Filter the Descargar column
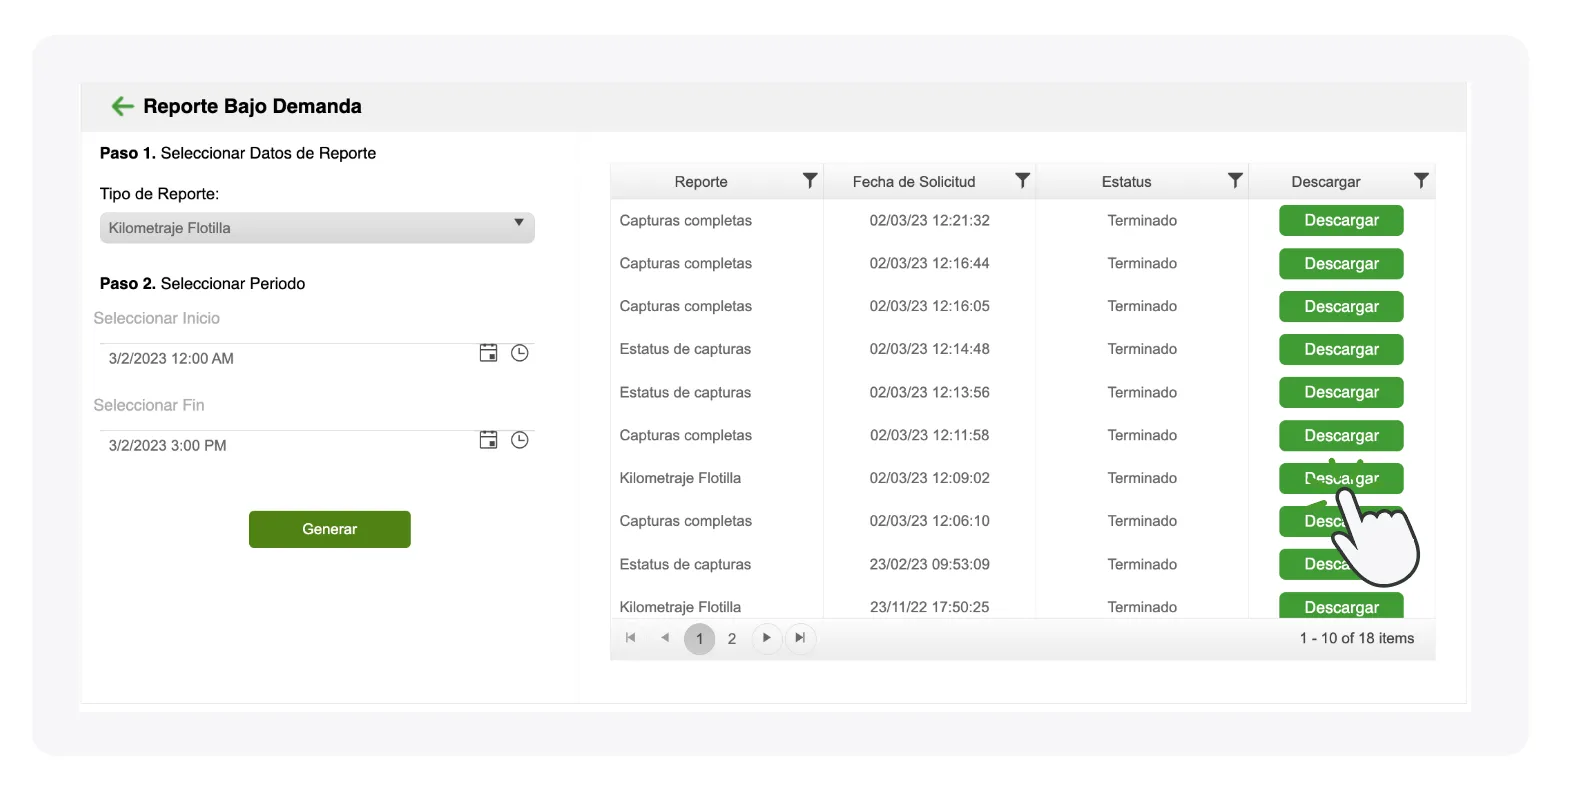The width and height of the screenshot is (1582, 792). pyautogui.click(x=1421, y=181)
